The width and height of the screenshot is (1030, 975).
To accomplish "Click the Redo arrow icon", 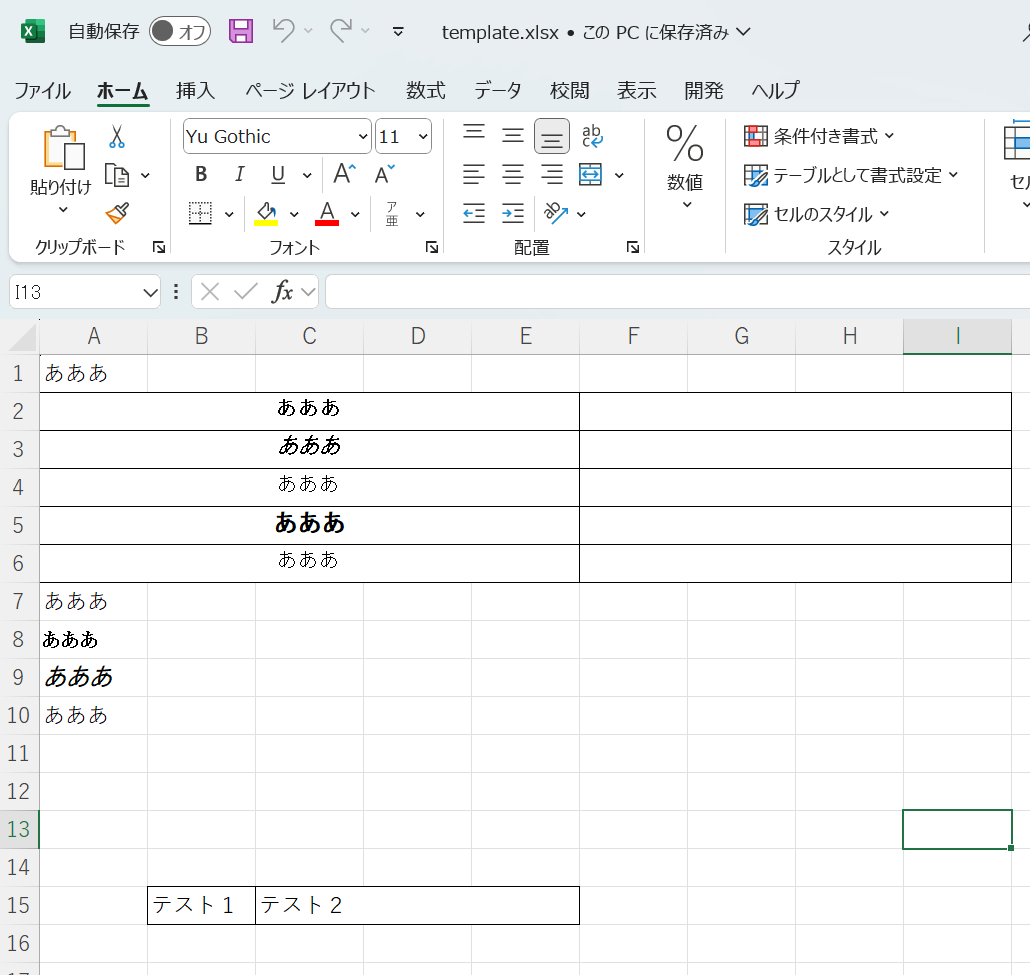I will tap(341, 31).
